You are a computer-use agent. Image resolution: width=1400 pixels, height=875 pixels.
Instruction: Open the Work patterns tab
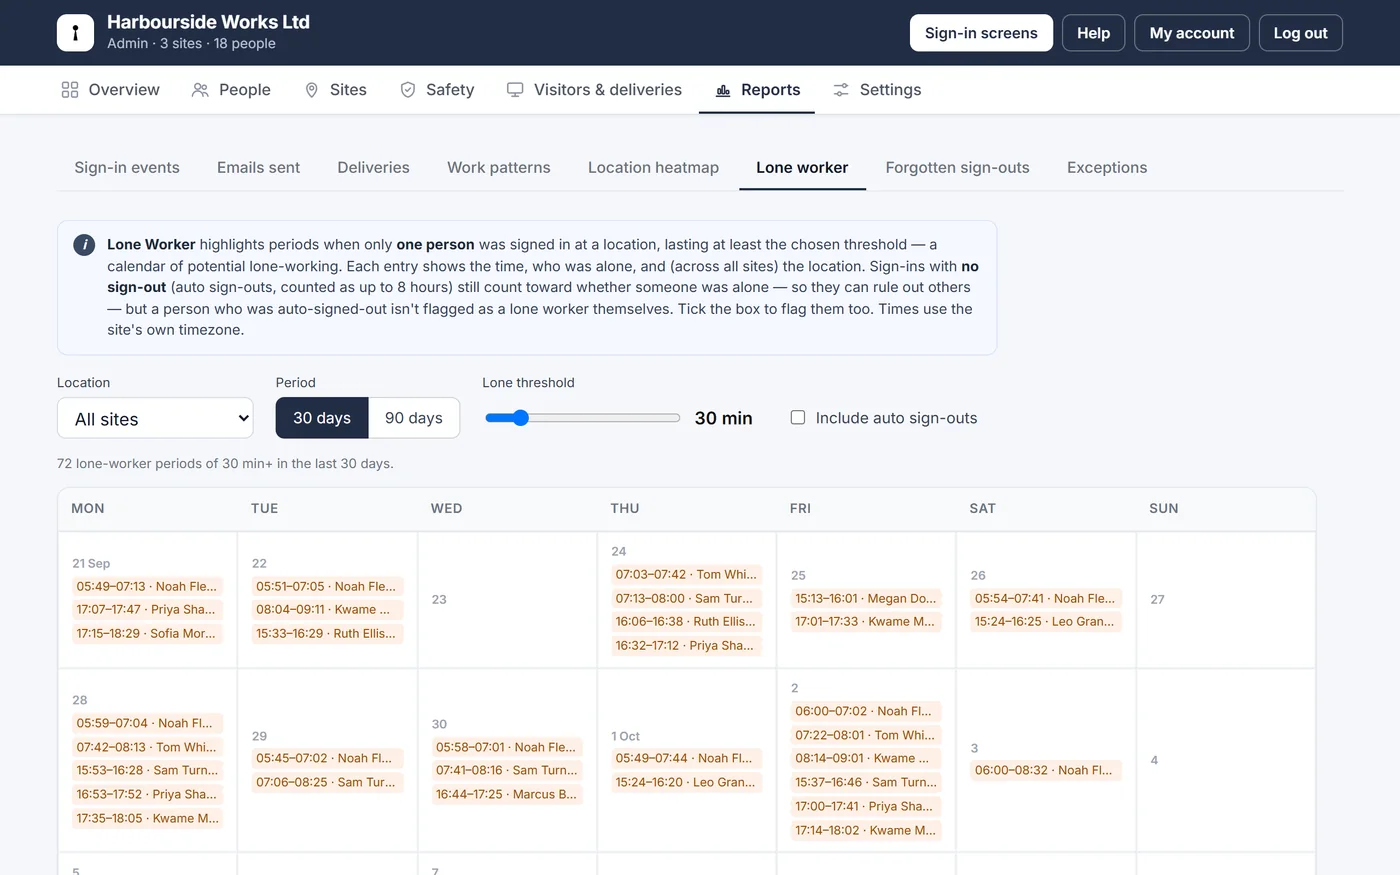tap(499, 168)
